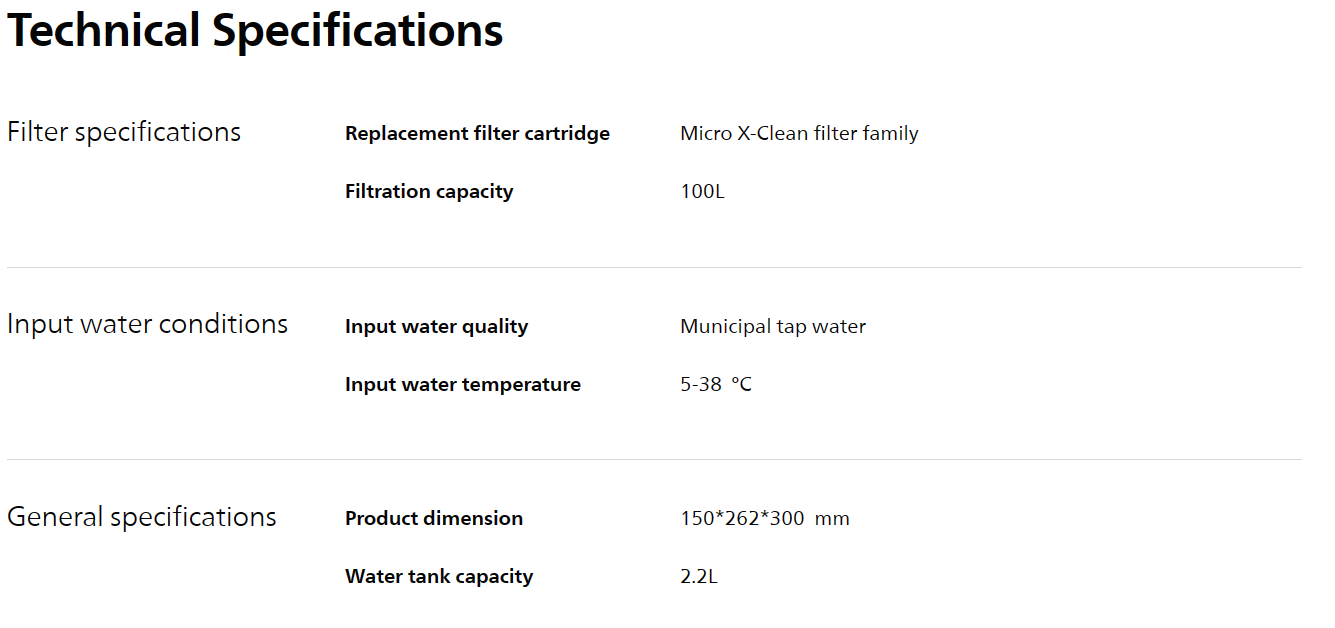
Task: Select the Micro X-Clean filter family text
Action: pos(799,133)
